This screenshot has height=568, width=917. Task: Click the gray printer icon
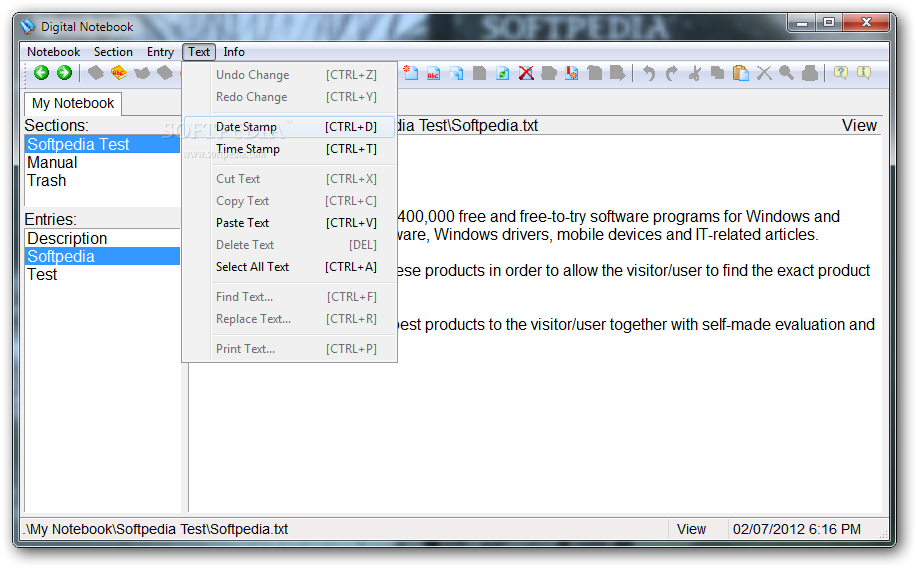click(810, 73)
